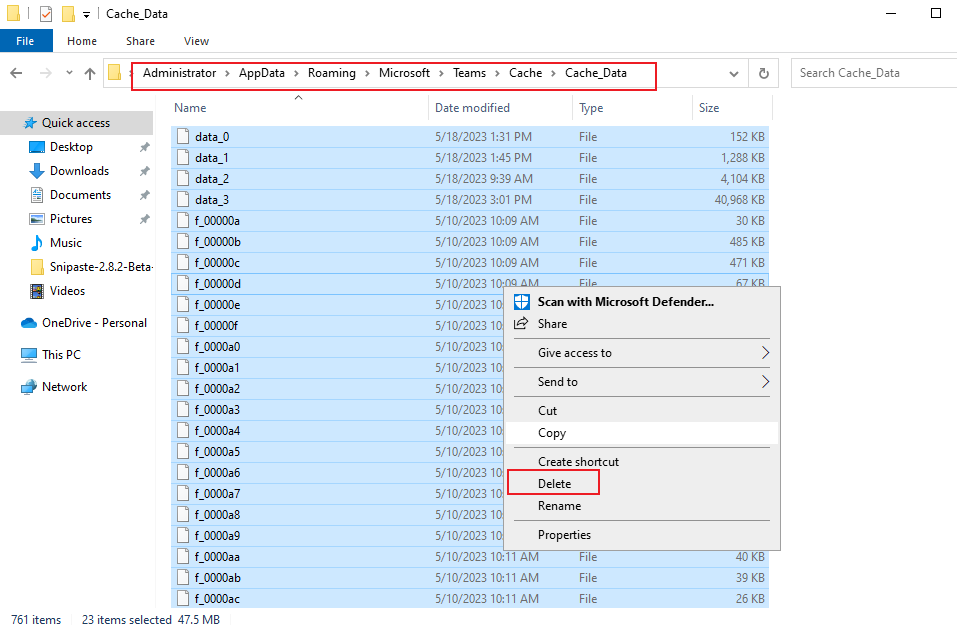Refresh the Cache_Data folder view
Viewport: 957px width, 627px height.
click(x=764, y=74)
